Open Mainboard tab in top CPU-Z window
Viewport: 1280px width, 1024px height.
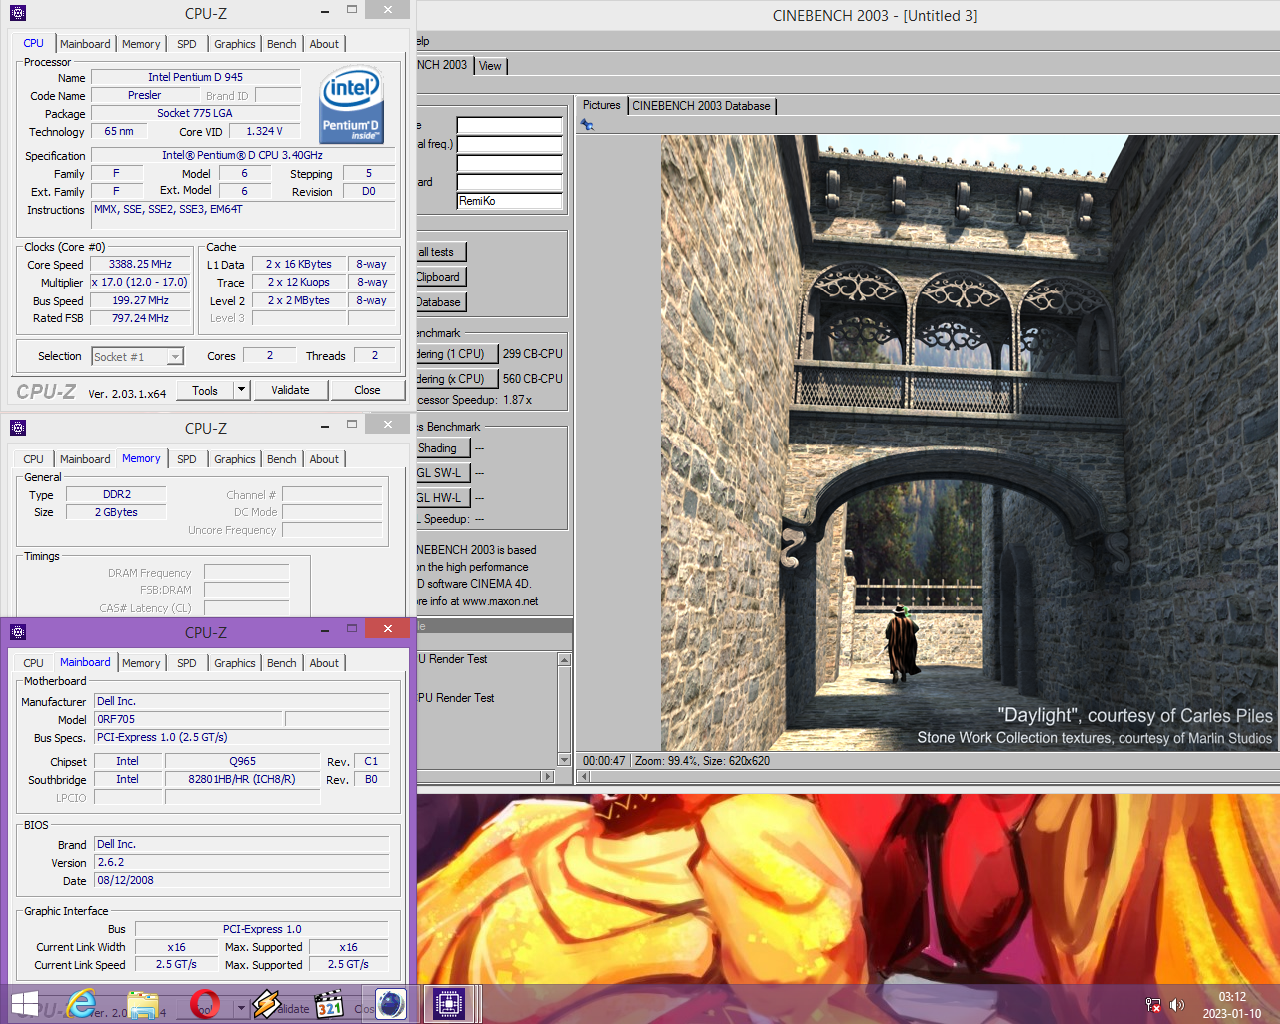point(85,44)
